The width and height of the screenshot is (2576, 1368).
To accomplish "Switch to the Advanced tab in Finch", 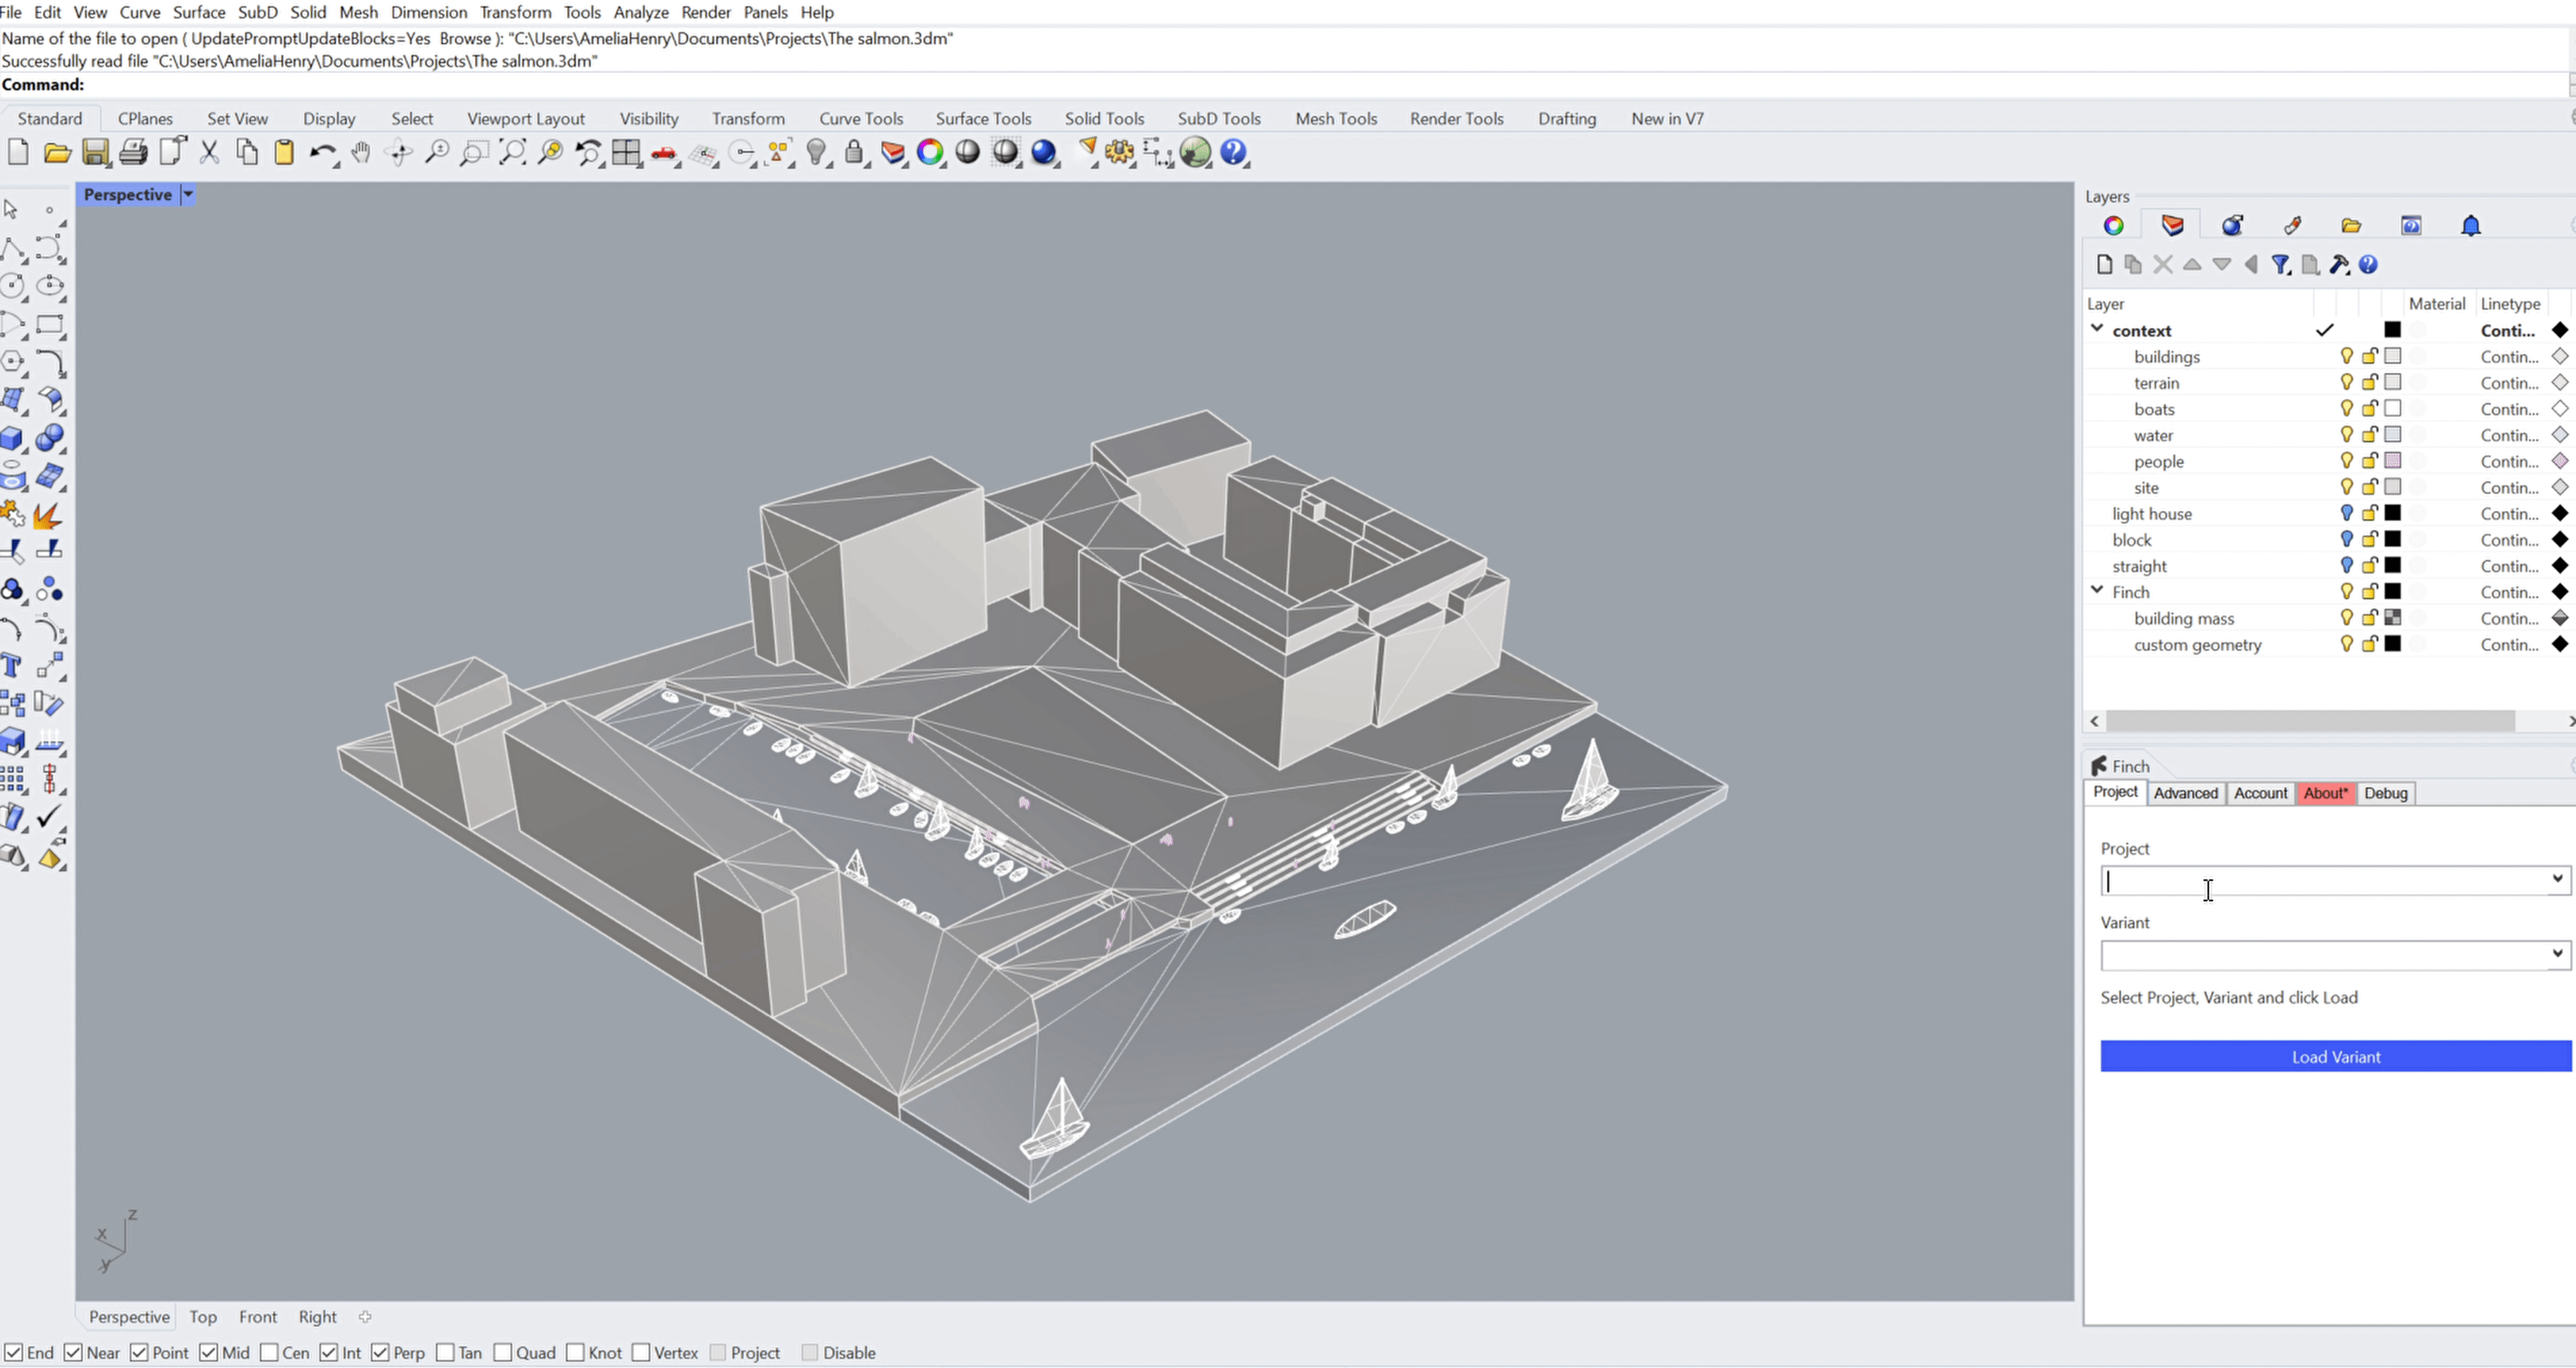I will click(x=2185, y=793).
